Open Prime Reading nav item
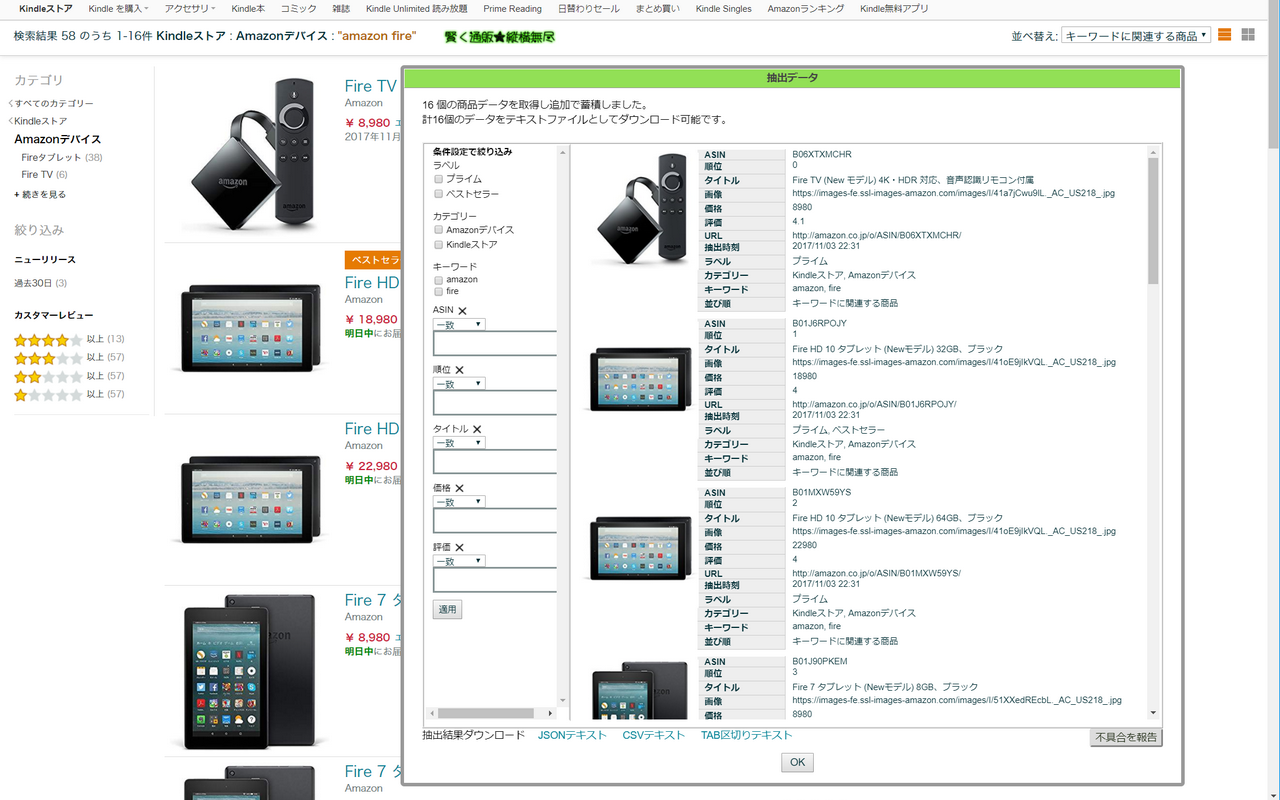This screenshot has height=800, width=1280. (512, 9)
